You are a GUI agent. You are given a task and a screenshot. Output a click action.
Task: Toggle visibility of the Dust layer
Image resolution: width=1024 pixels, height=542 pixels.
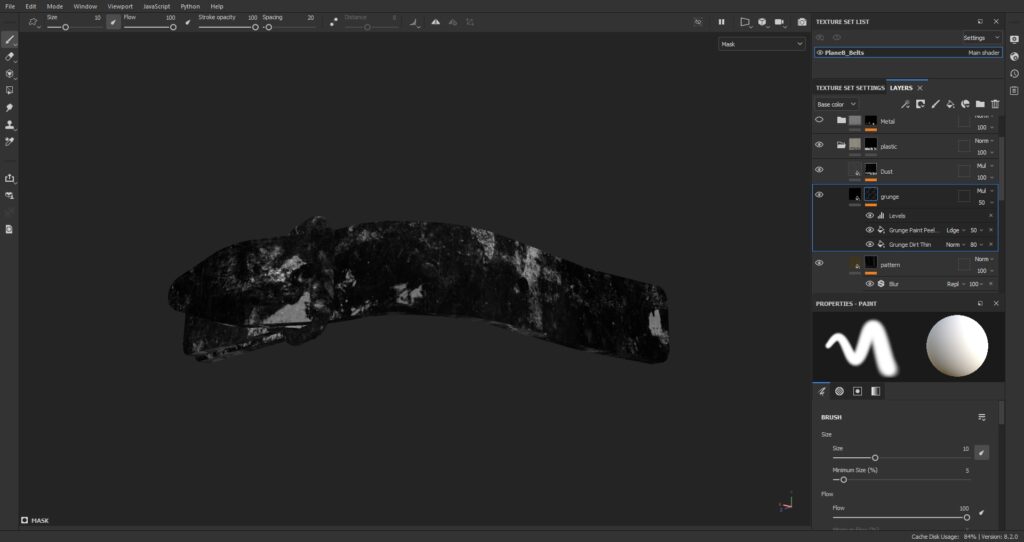click(819, 170)
